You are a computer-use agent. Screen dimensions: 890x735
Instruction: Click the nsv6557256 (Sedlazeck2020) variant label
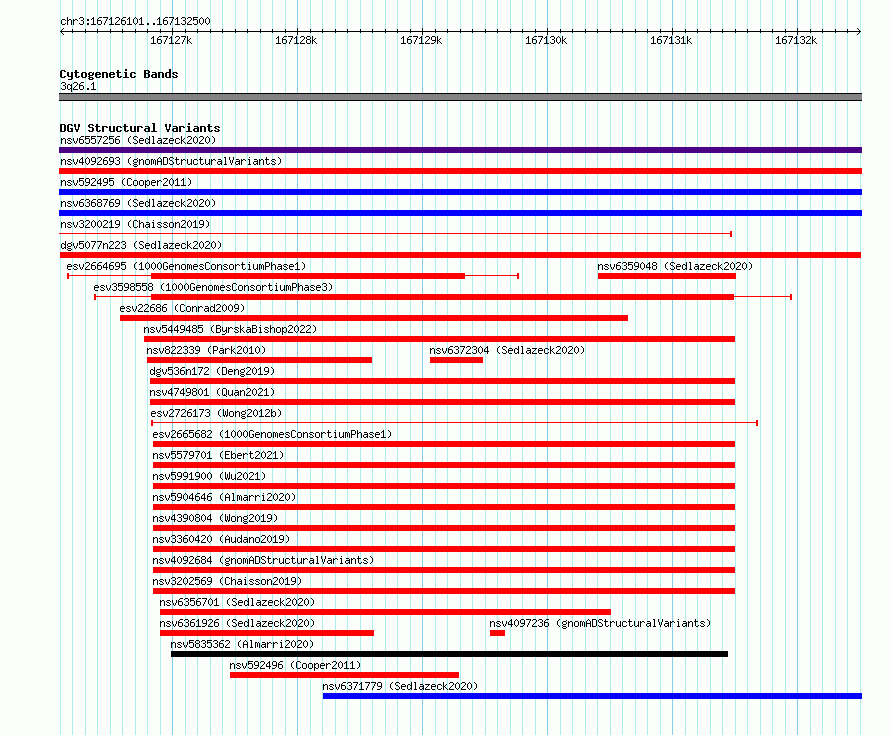point(138,140)
